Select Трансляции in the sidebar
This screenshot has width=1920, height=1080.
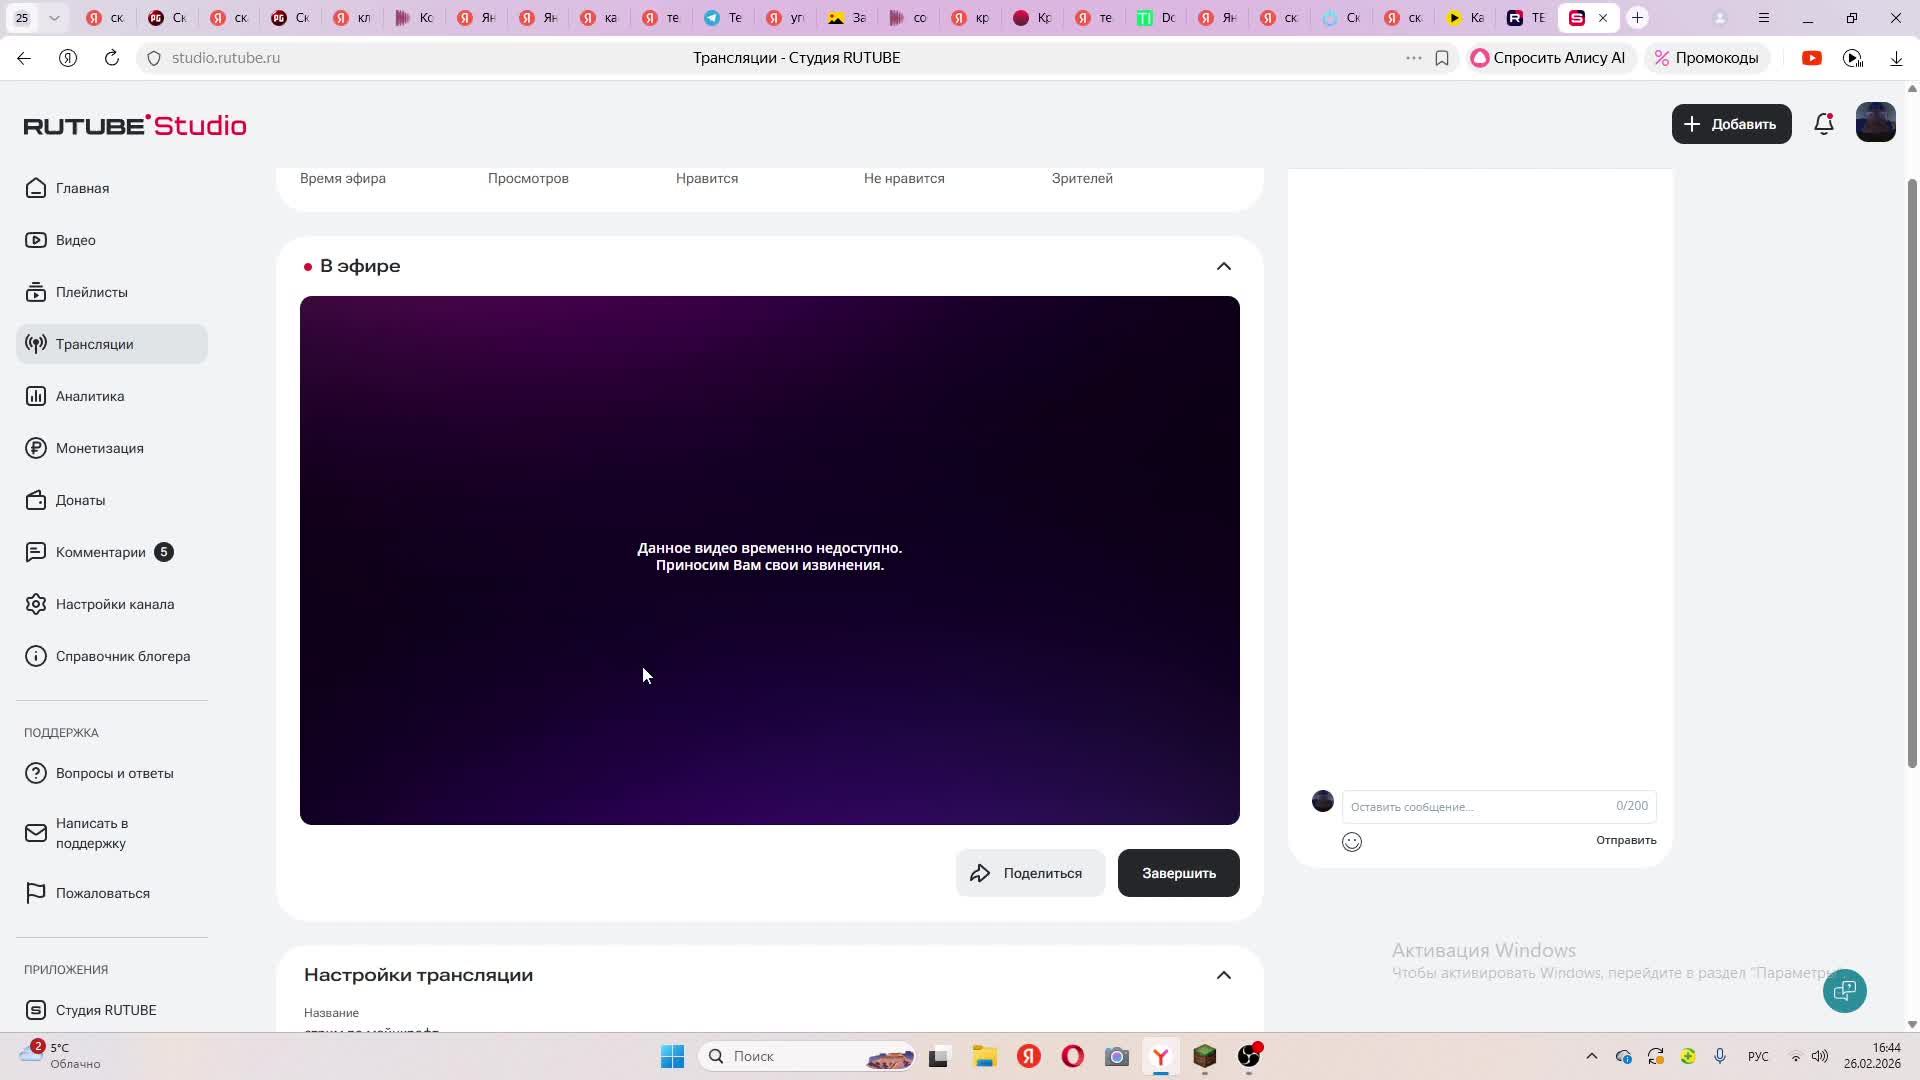pos(112,344)
